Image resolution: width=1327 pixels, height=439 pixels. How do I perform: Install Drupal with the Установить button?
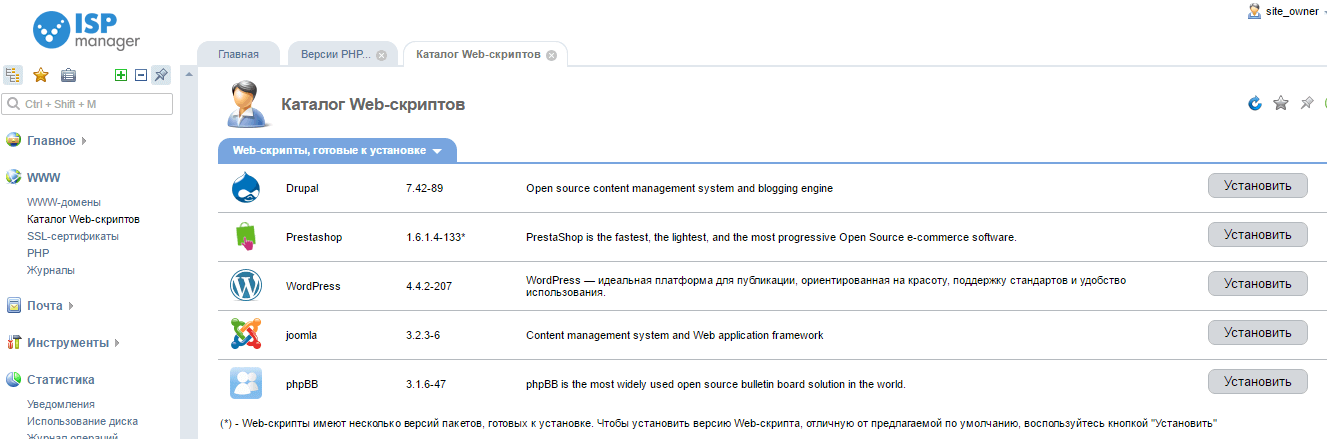click(1258, 186)
